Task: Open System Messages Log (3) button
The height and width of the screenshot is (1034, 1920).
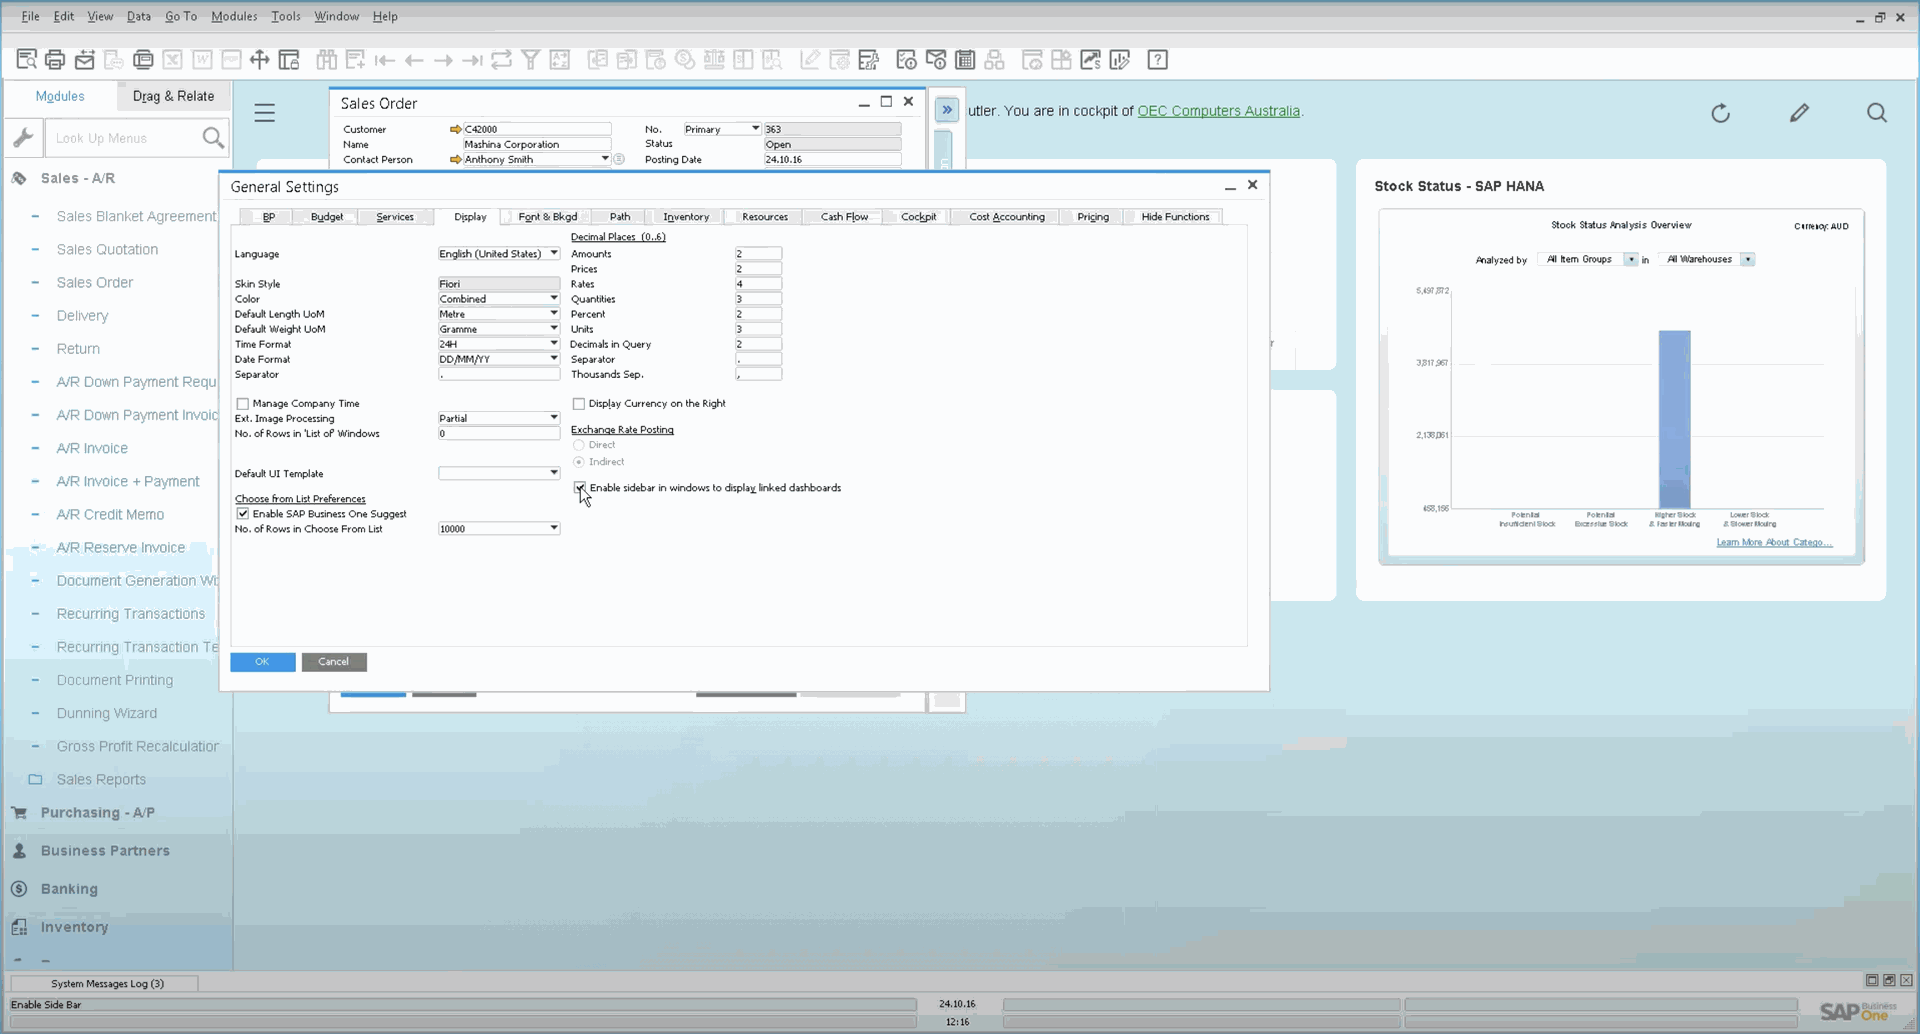Action: (x=107, y=984)
